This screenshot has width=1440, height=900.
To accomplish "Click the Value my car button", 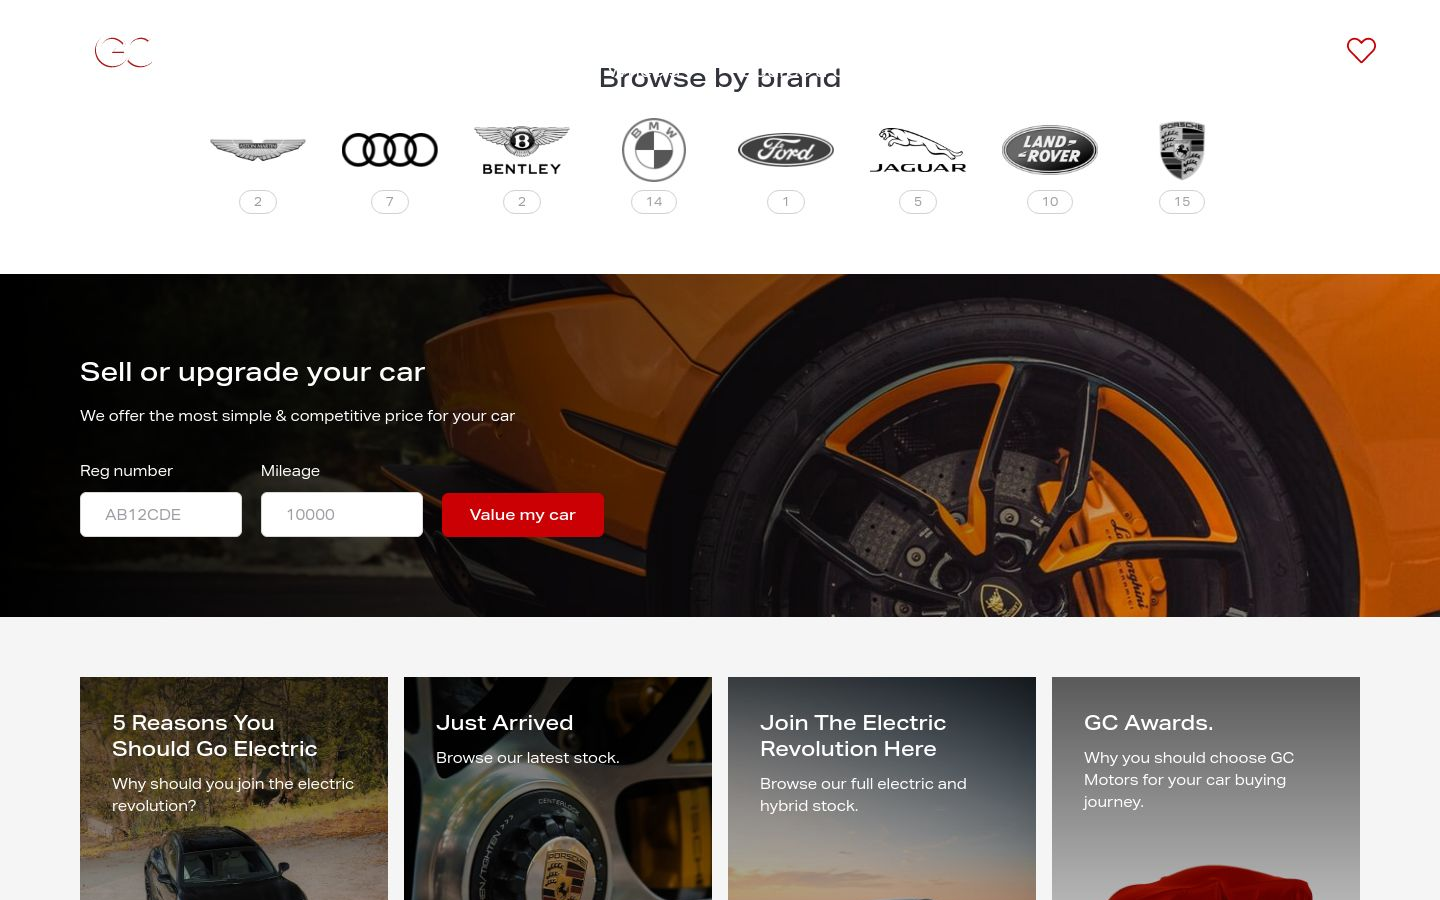I will point(523,515).
